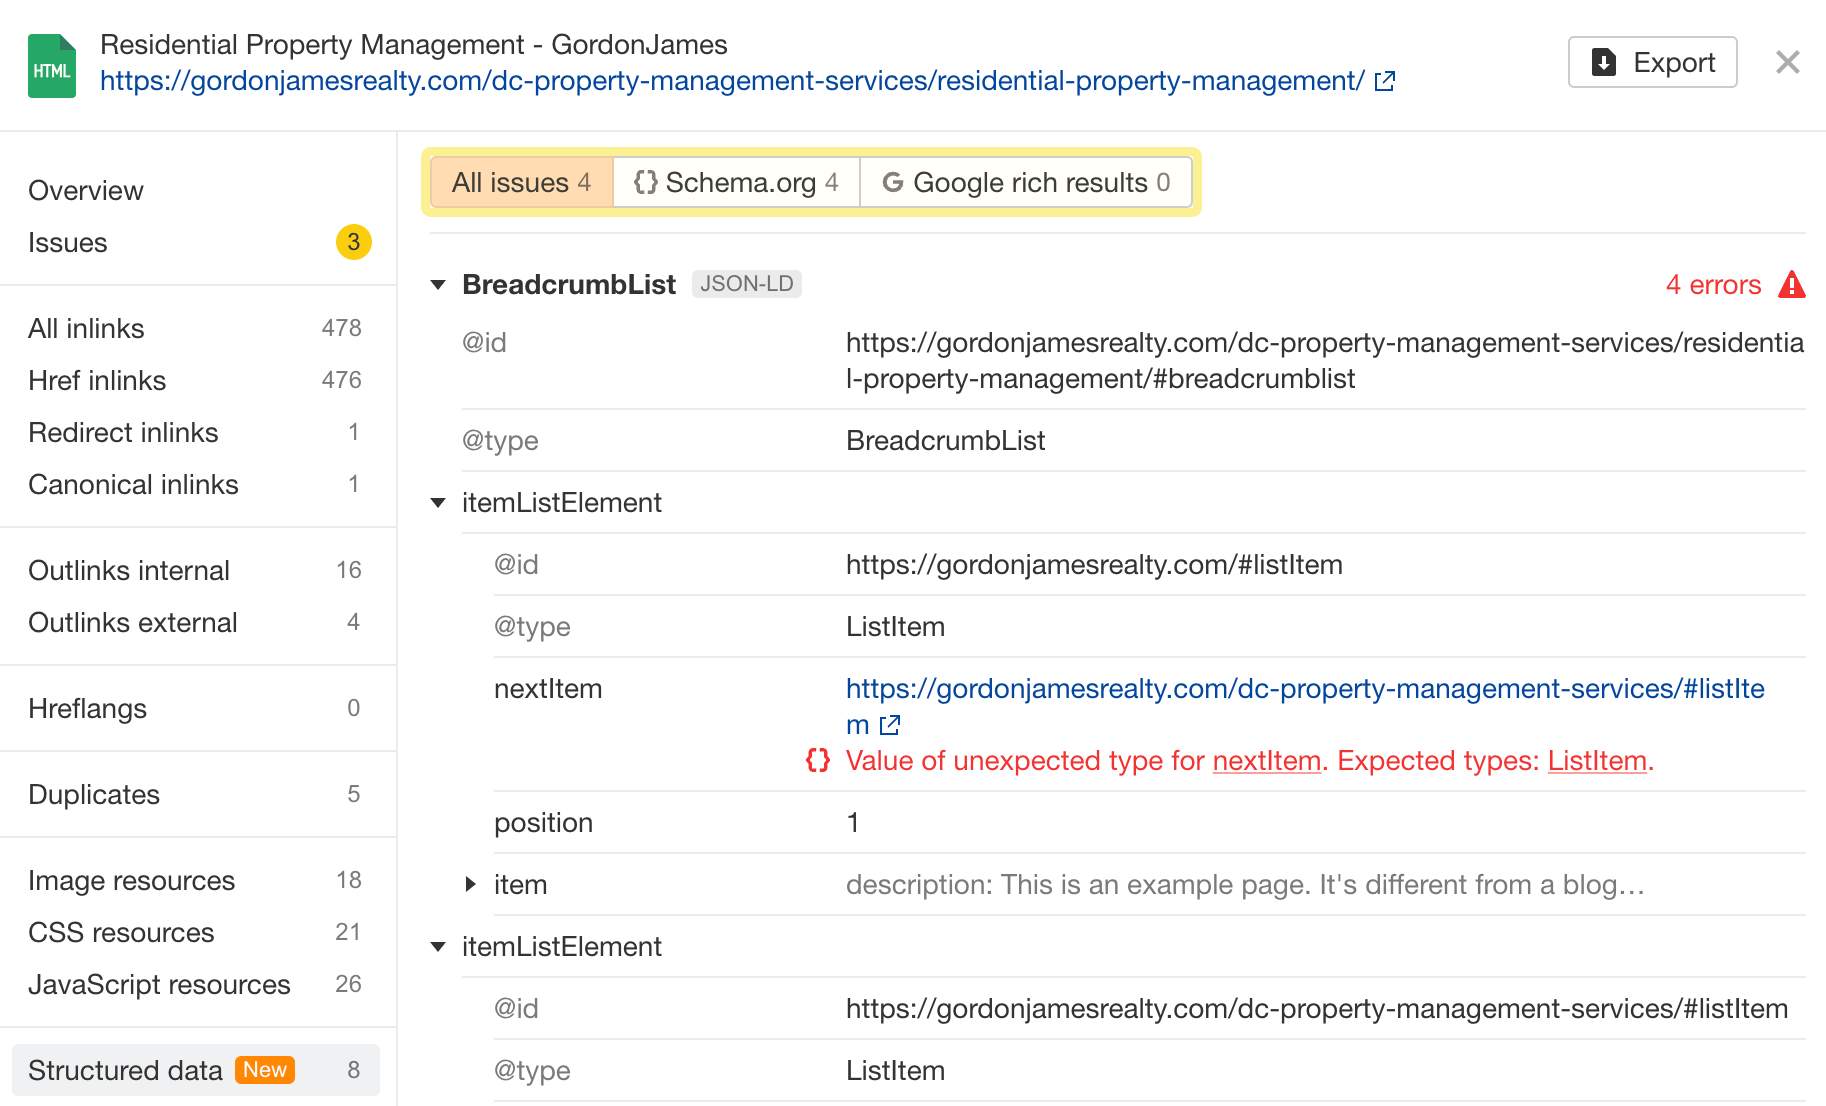Collapse the second itemListElement section

pos(437,946)
